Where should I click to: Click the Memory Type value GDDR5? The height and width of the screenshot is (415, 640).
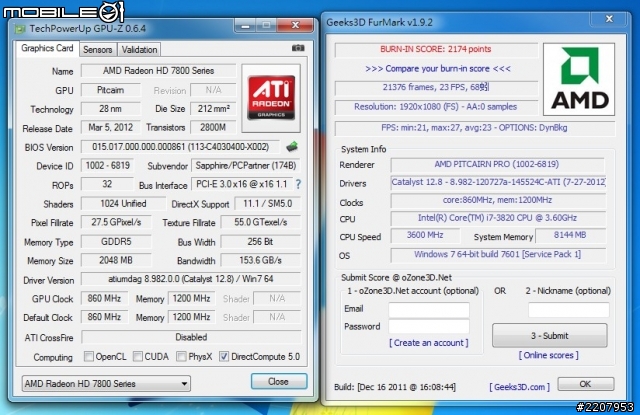116,242
